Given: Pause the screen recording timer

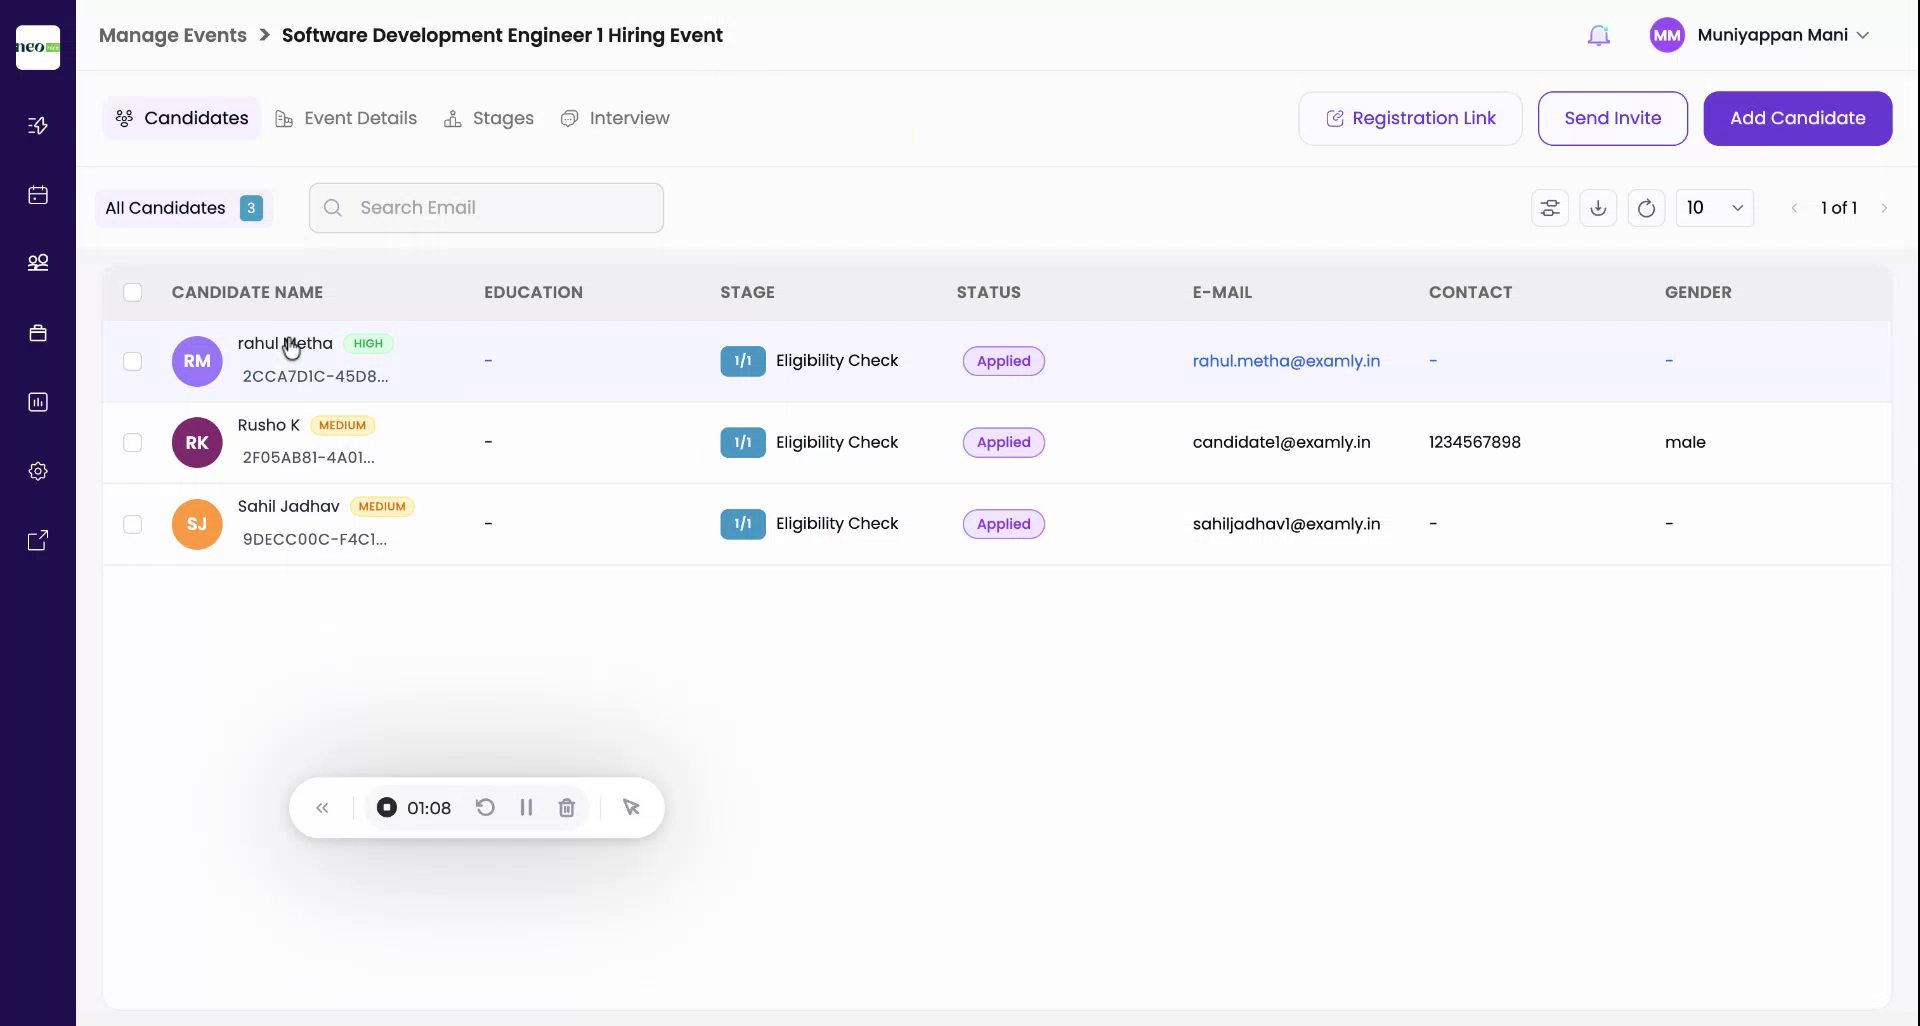Looking at the screenshot, I should [x=526, y=807].
